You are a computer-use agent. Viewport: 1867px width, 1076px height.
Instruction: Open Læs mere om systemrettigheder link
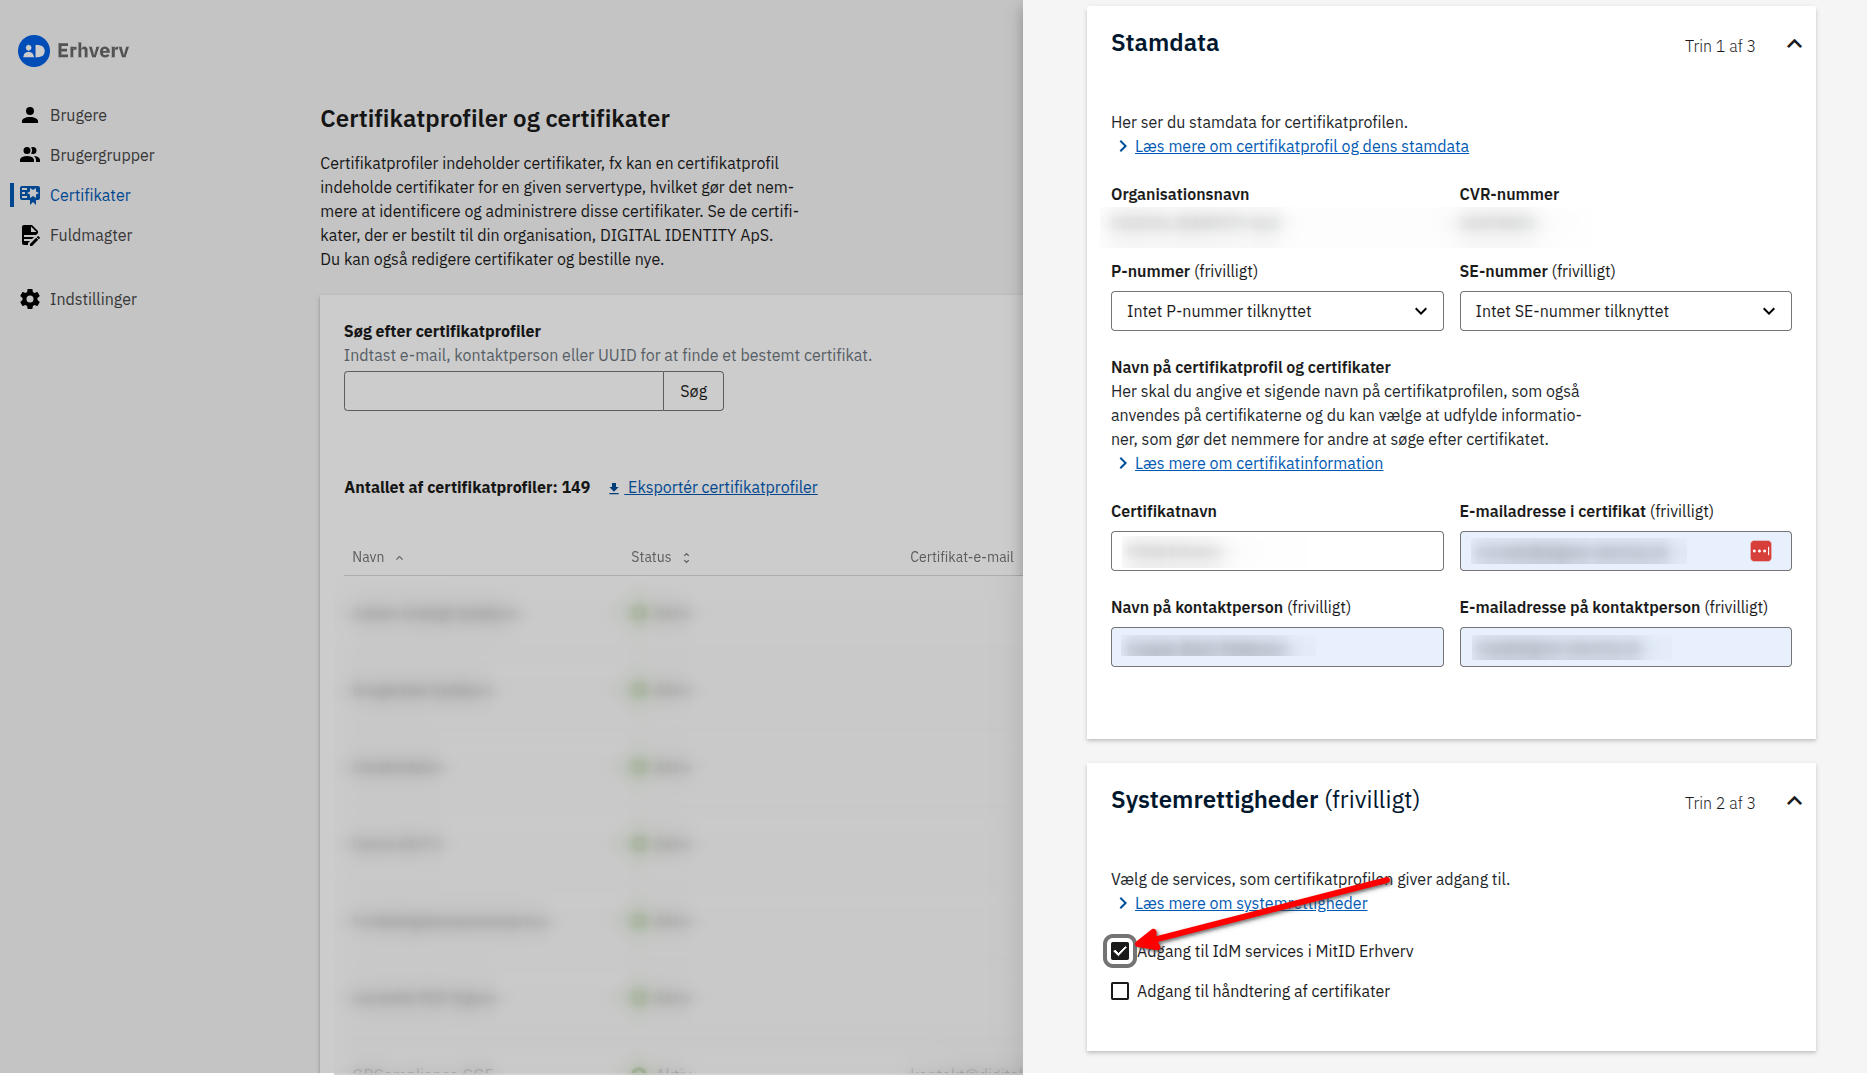click(x=1250, y=903)
